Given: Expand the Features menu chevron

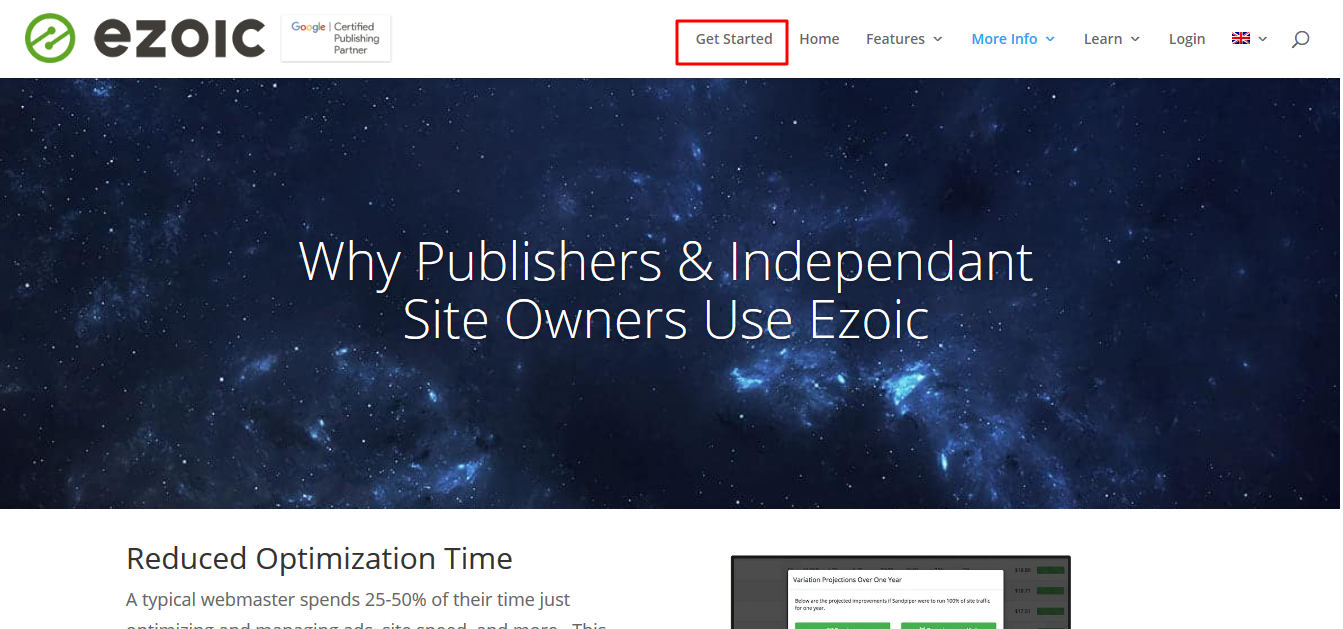Looking at the screenshot, I should pyautogui.click(x=938, y=39).
